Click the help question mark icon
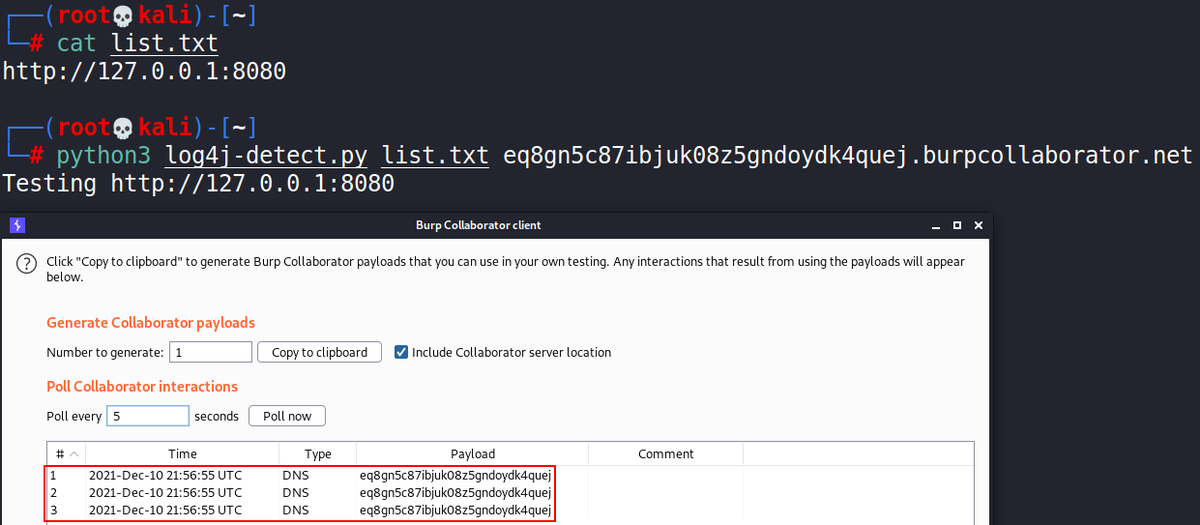The height and width of the screenshot is (525, 1200). pyautogui.click(x=25, y=266)
